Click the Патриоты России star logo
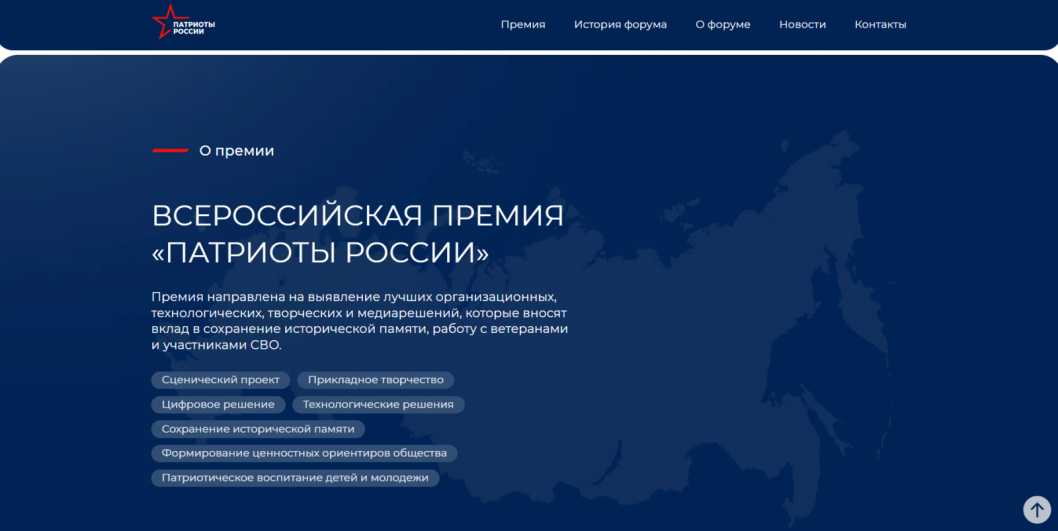 point(184,22)
